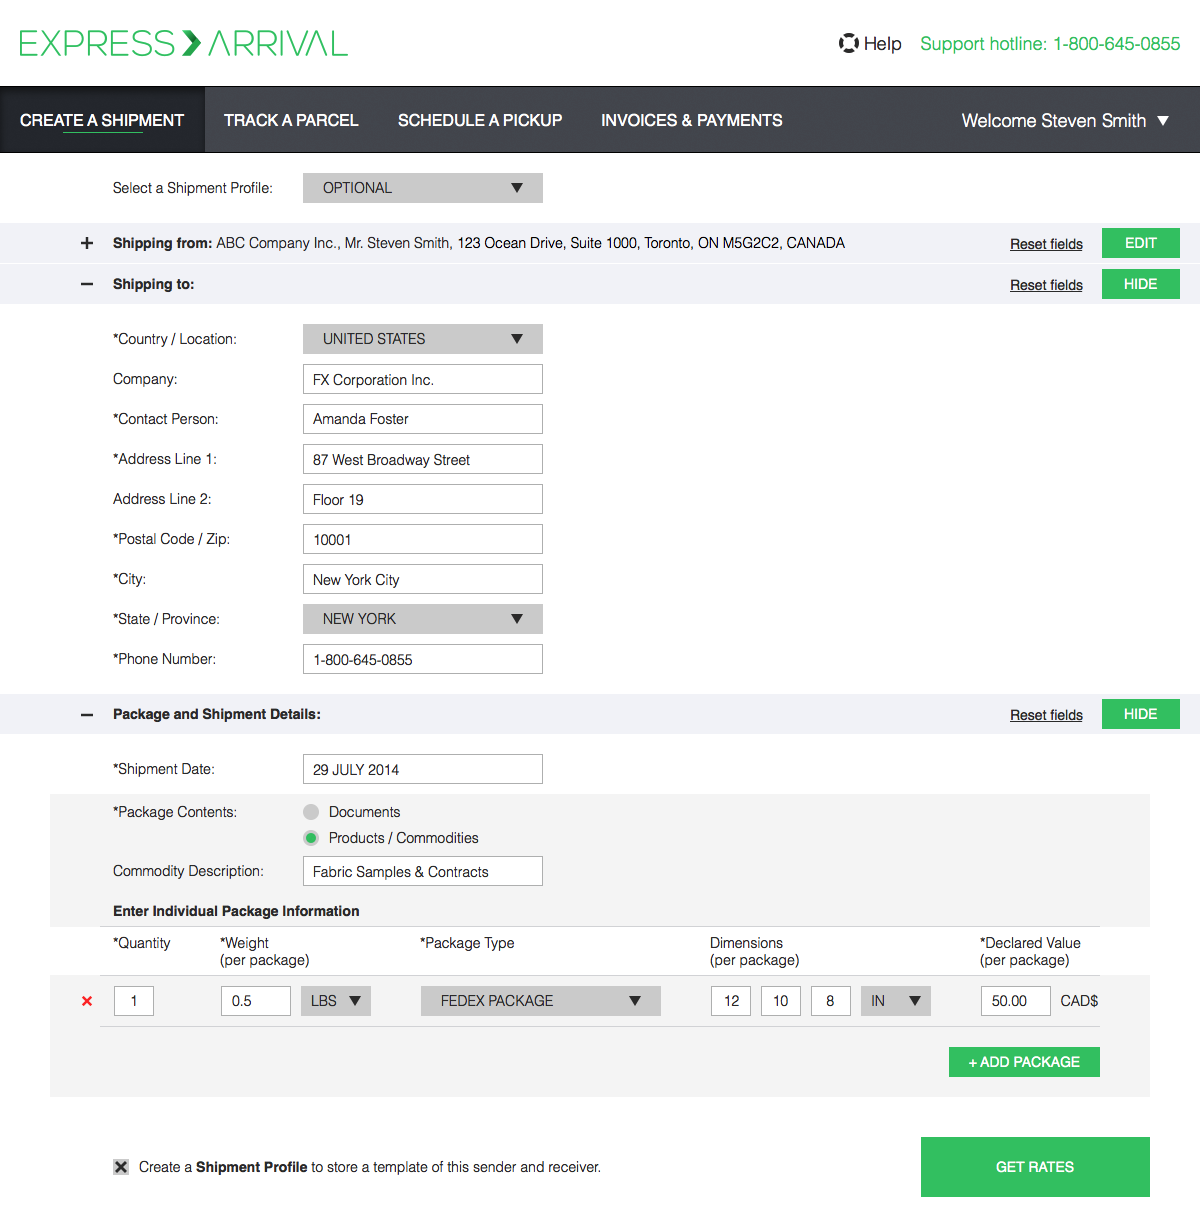Open the Track a Parcel tab
The image size is (1200, 1227).
pos(291,120)
